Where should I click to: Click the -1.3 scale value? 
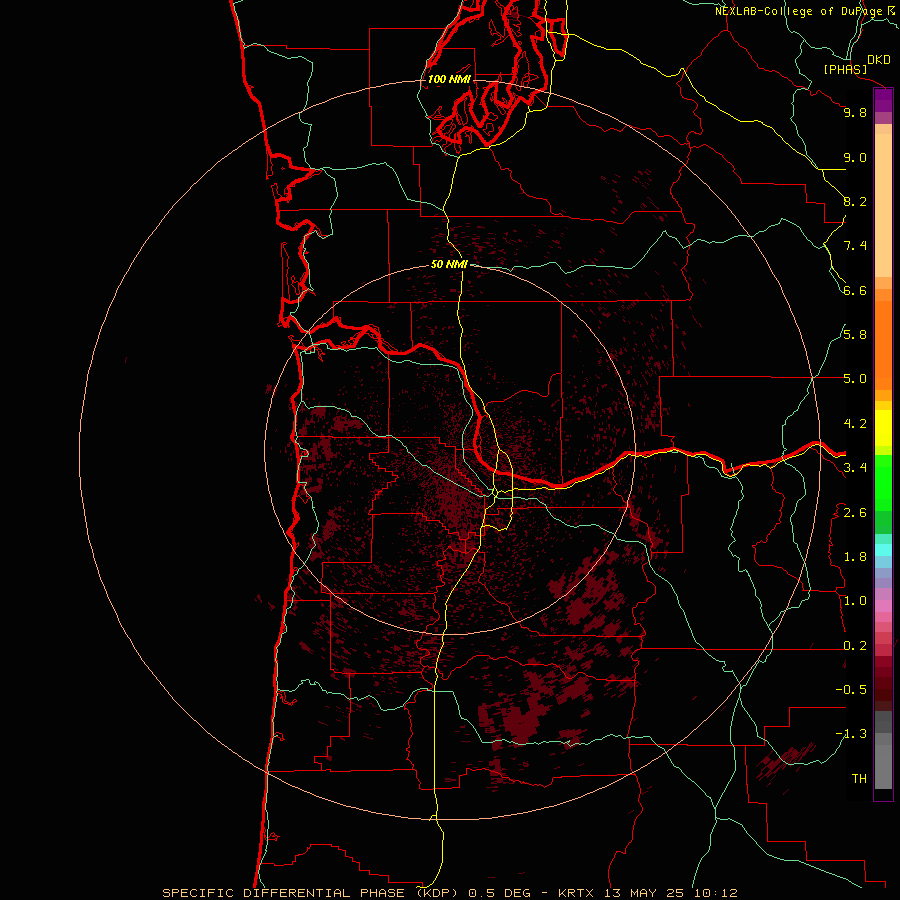(x=851, y=734)
